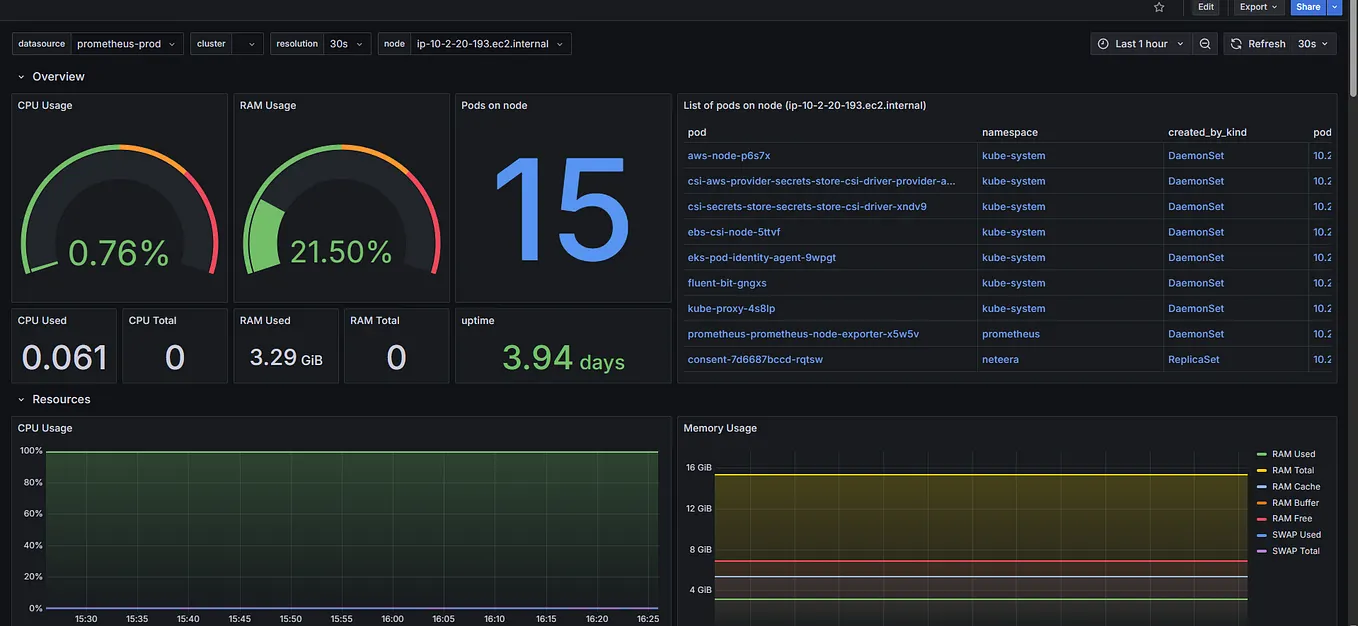
Task: Toggle SWAP Total series in legend
Action: [1295, 551]
